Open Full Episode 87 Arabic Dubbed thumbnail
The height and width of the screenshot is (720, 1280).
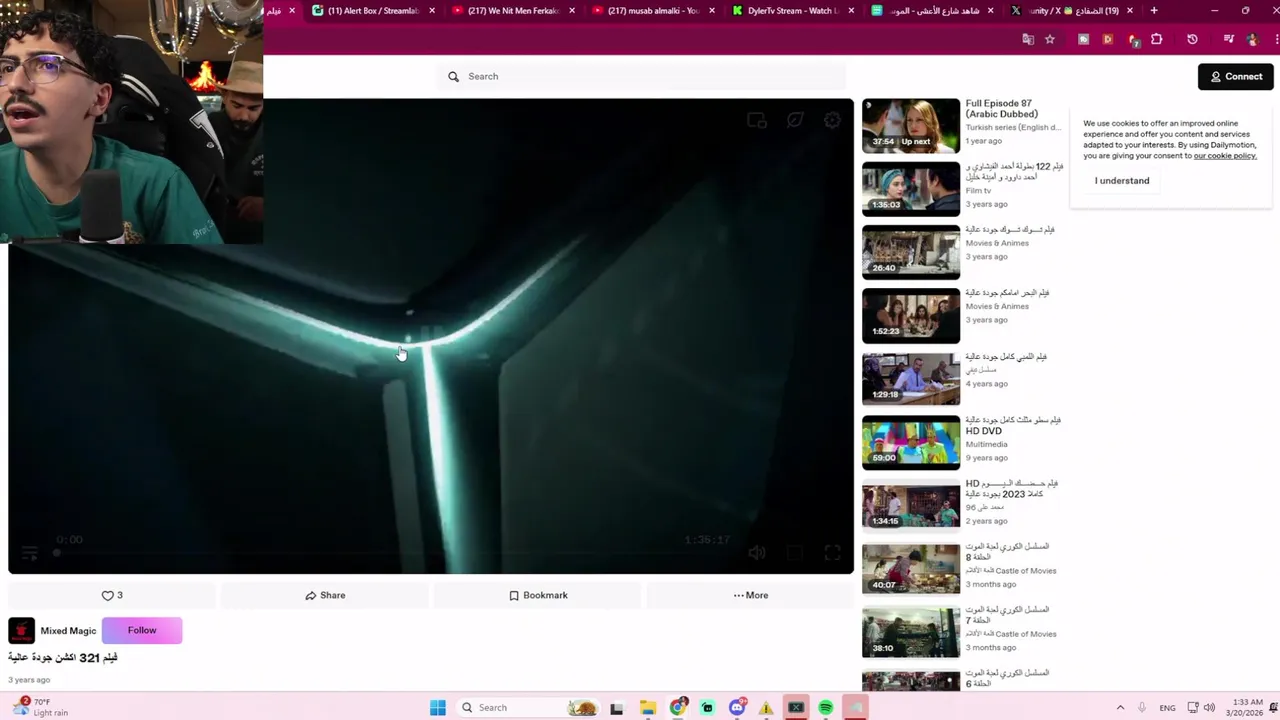(x=911, y=125)
